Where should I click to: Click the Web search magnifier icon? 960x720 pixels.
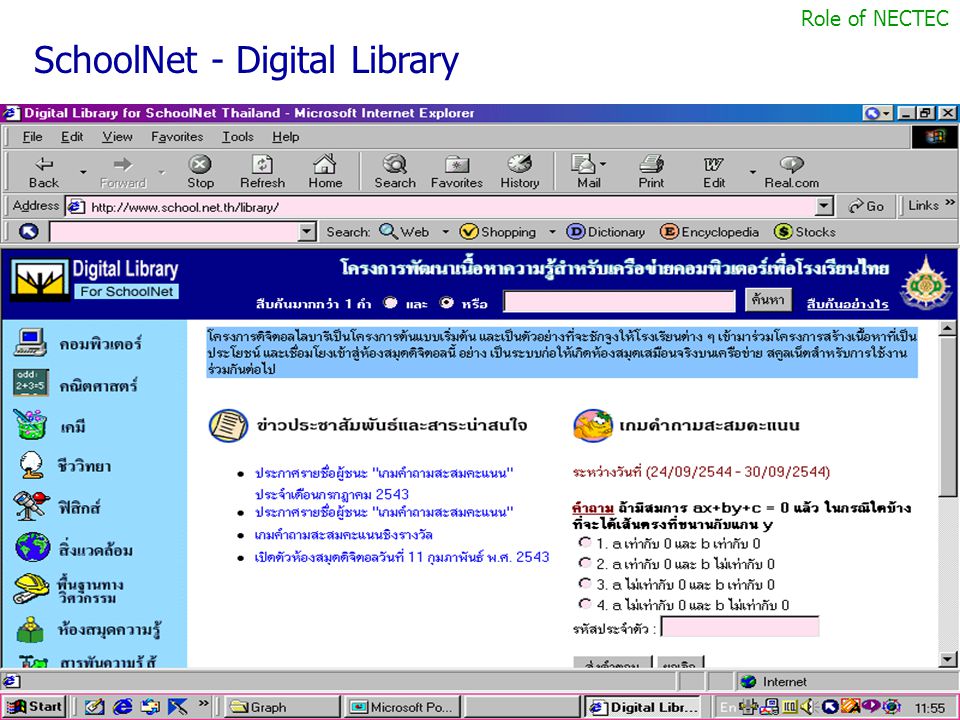[x=388, y=231]
